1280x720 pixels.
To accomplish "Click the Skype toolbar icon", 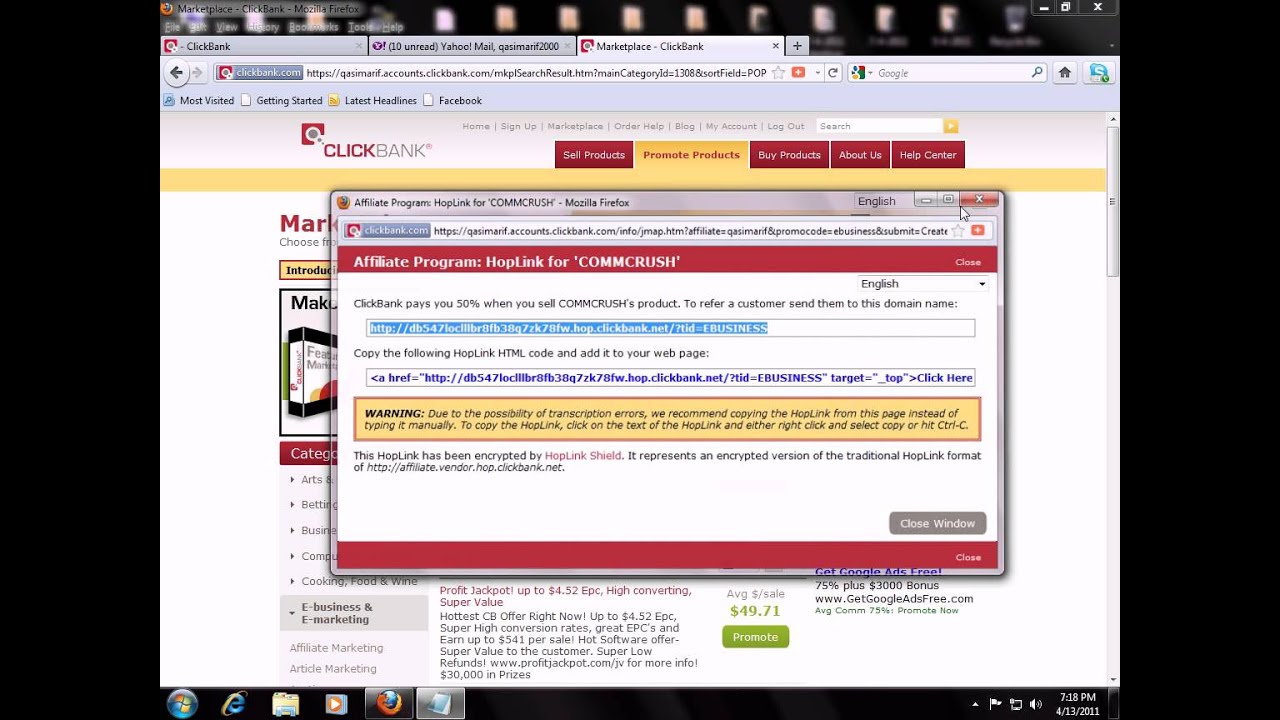I will [1099, 73].
